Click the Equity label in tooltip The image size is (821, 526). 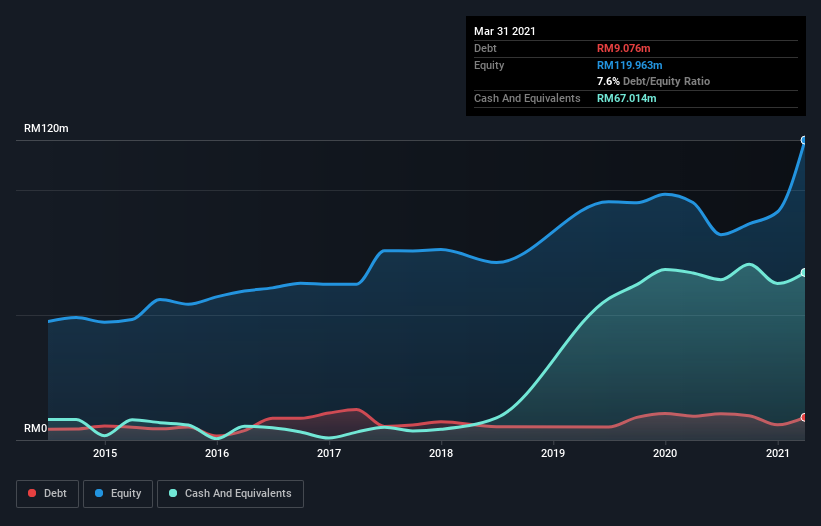[x=489, y=65]
